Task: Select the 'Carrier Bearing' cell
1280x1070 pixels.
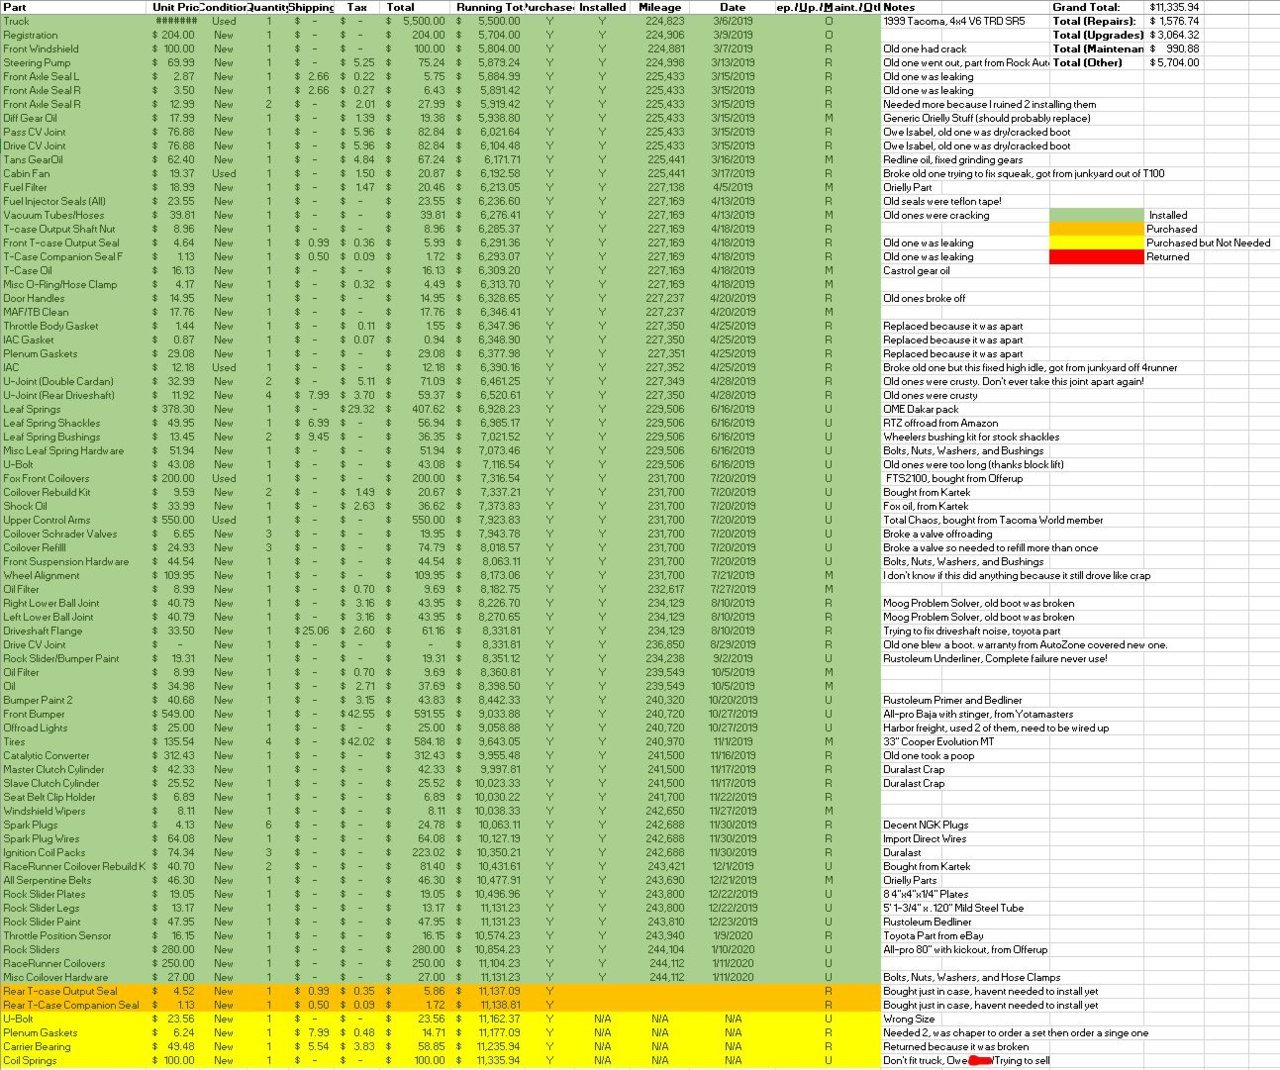Action: click(x=75, y=1047)
